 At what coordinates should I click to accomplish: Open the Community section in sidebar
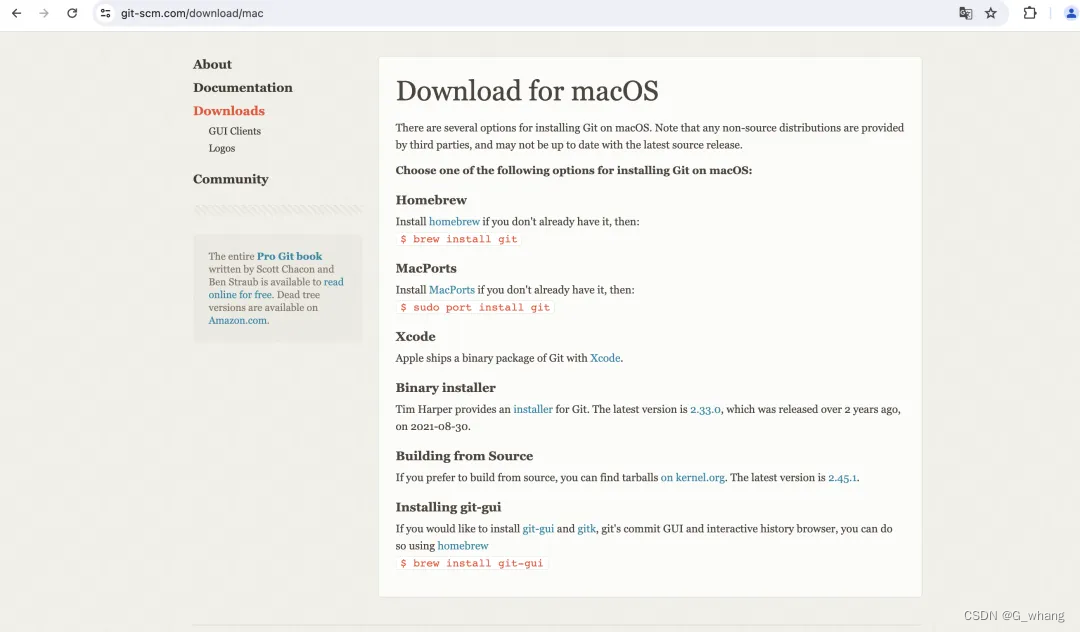(x=231, y=179)
